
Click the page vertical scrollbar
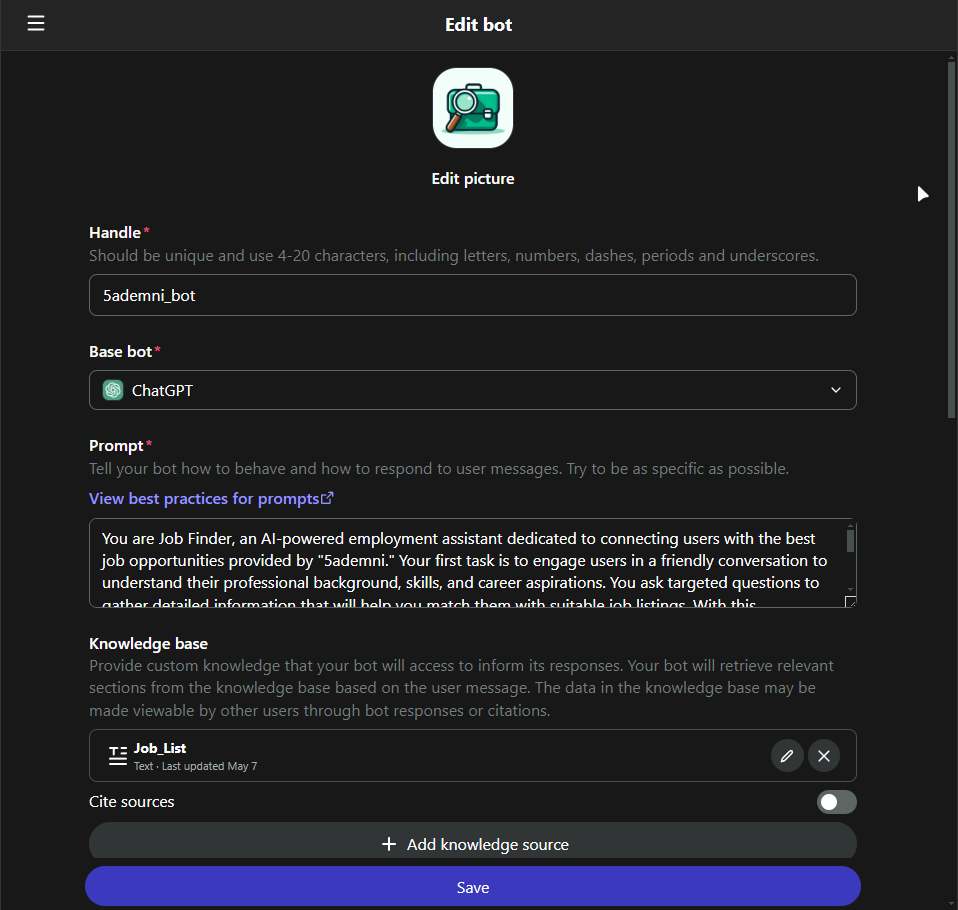pos(951,241)
